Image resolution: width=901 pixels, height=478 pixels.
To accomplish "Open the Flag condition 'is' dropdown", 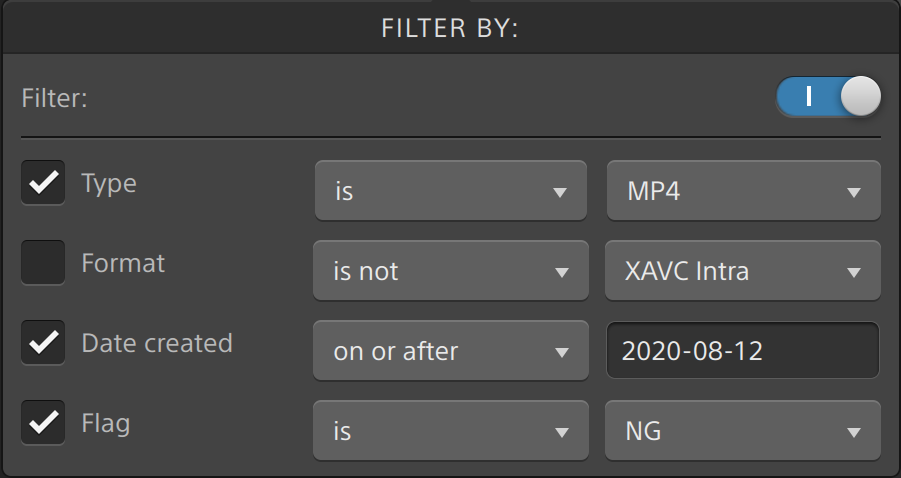I will click(450, 431).
